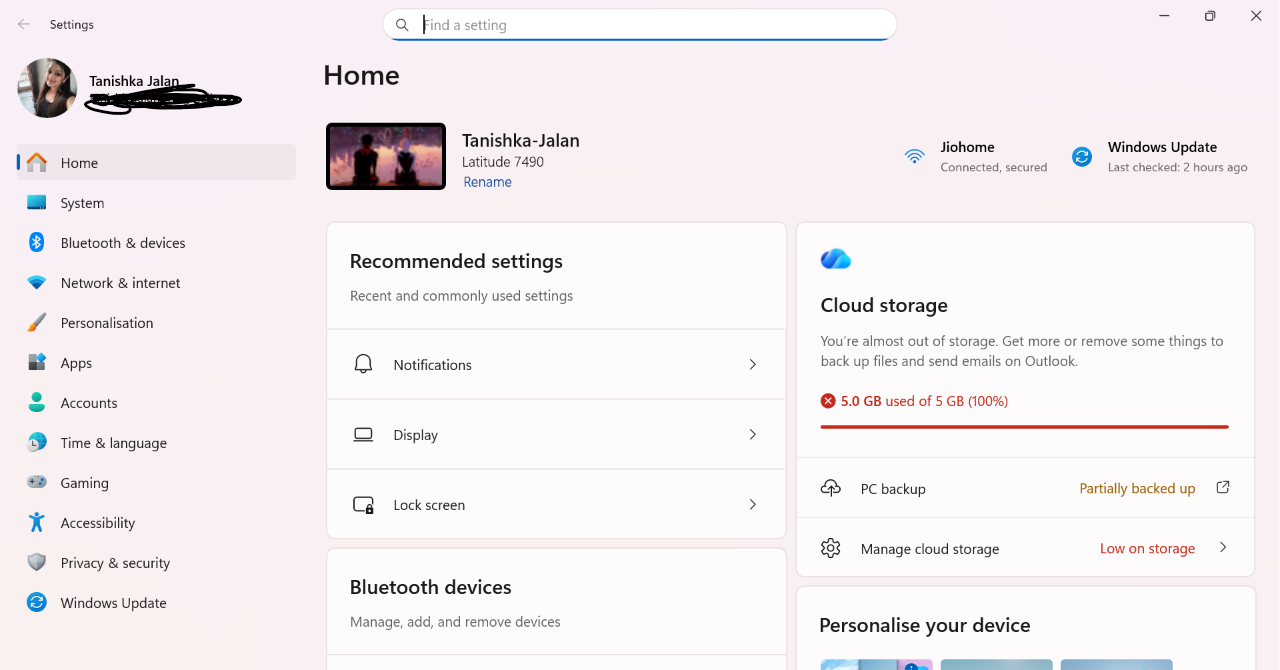Click the Bluetooth icon in sidebar
This screenshot has width=1280, height=670.
pyautogui.click(x=37, y=242)
